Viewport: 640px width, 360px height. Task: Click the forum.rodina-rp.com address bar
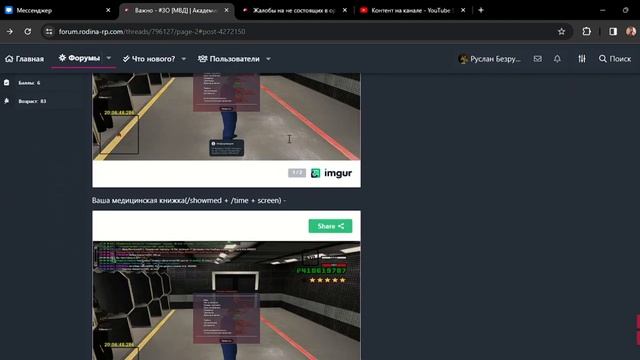tap(306, 31)
